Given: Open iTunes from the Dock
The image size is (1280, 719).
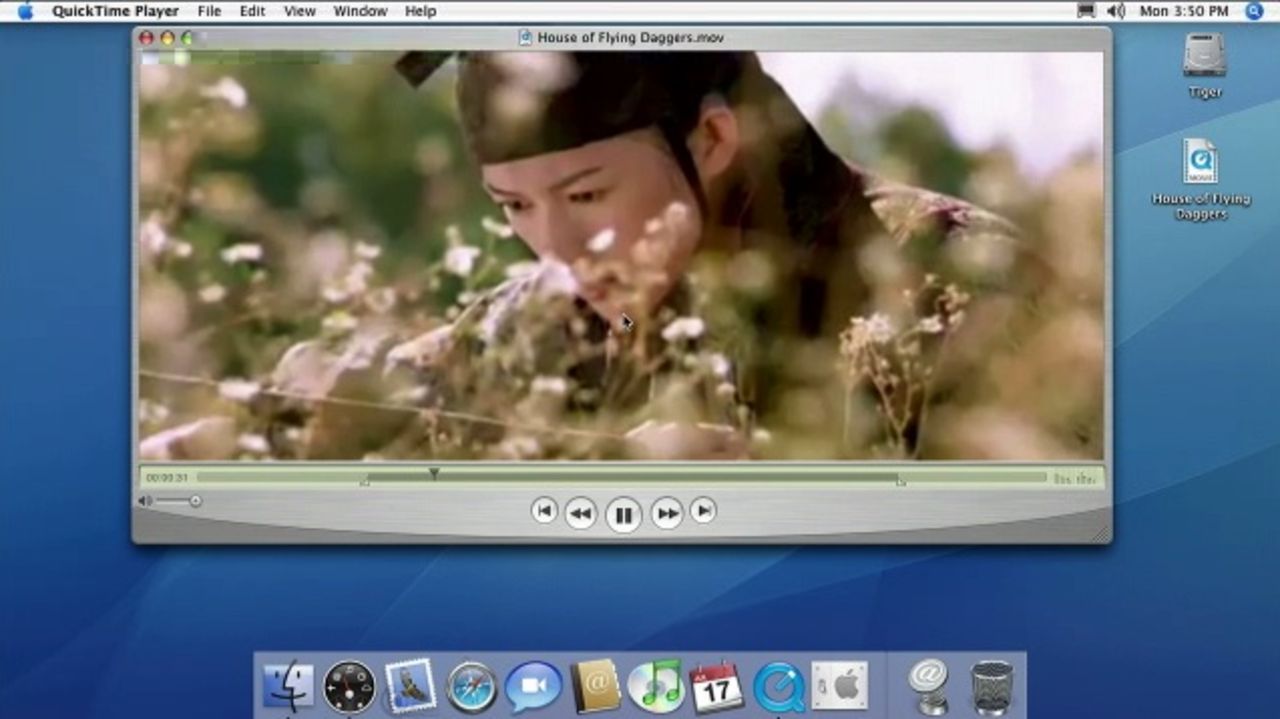Looking at the screenshot, I should point(655,687).
